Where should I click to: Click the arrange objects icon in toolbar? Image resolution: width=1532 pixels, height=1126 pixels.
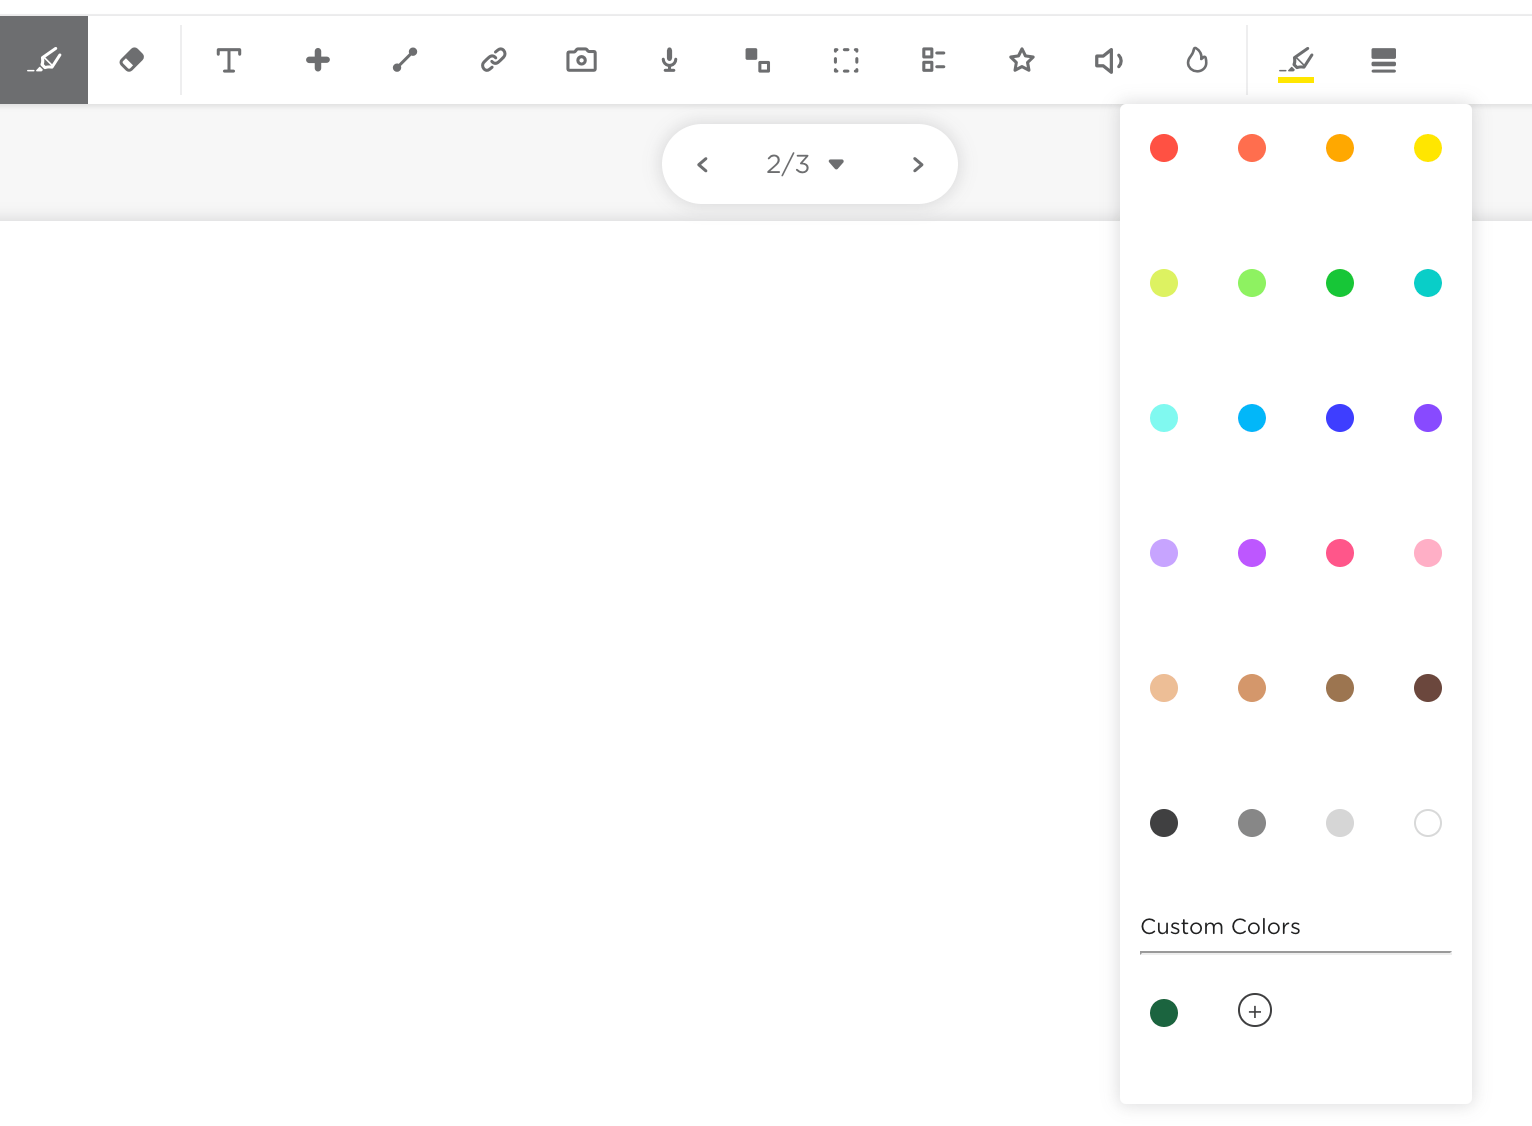coord(933,60)
